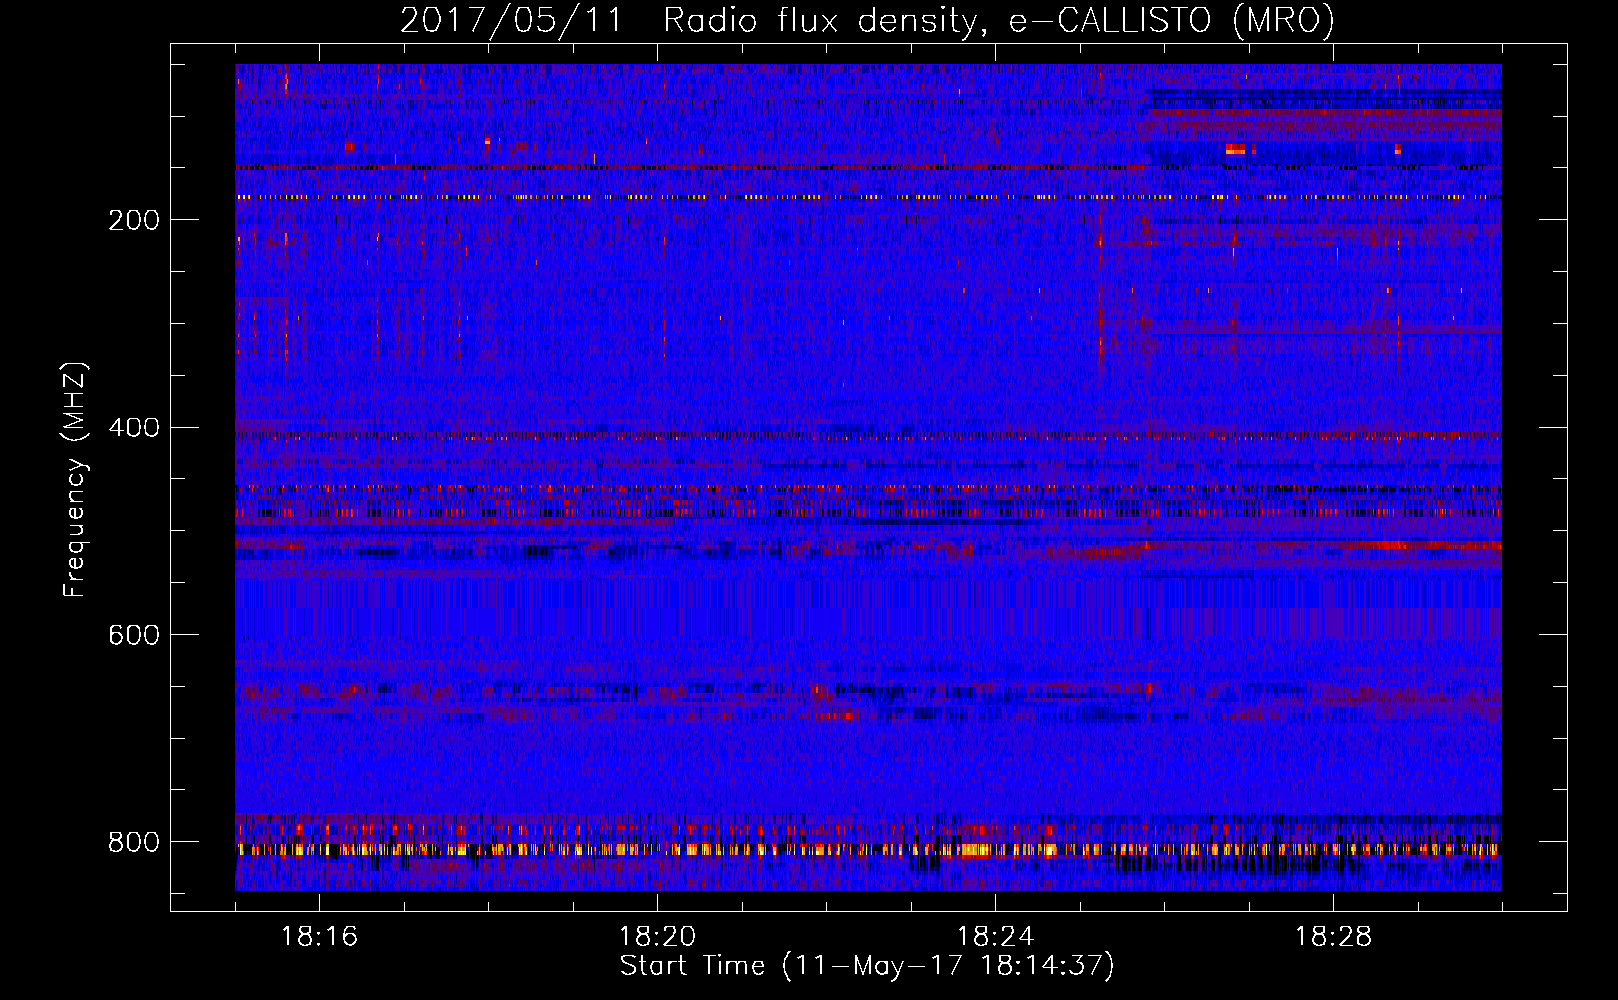Click the "400" frequency tick label
The width and height of the screenshot is (1618, 1000).
click(x=134, y=428)
